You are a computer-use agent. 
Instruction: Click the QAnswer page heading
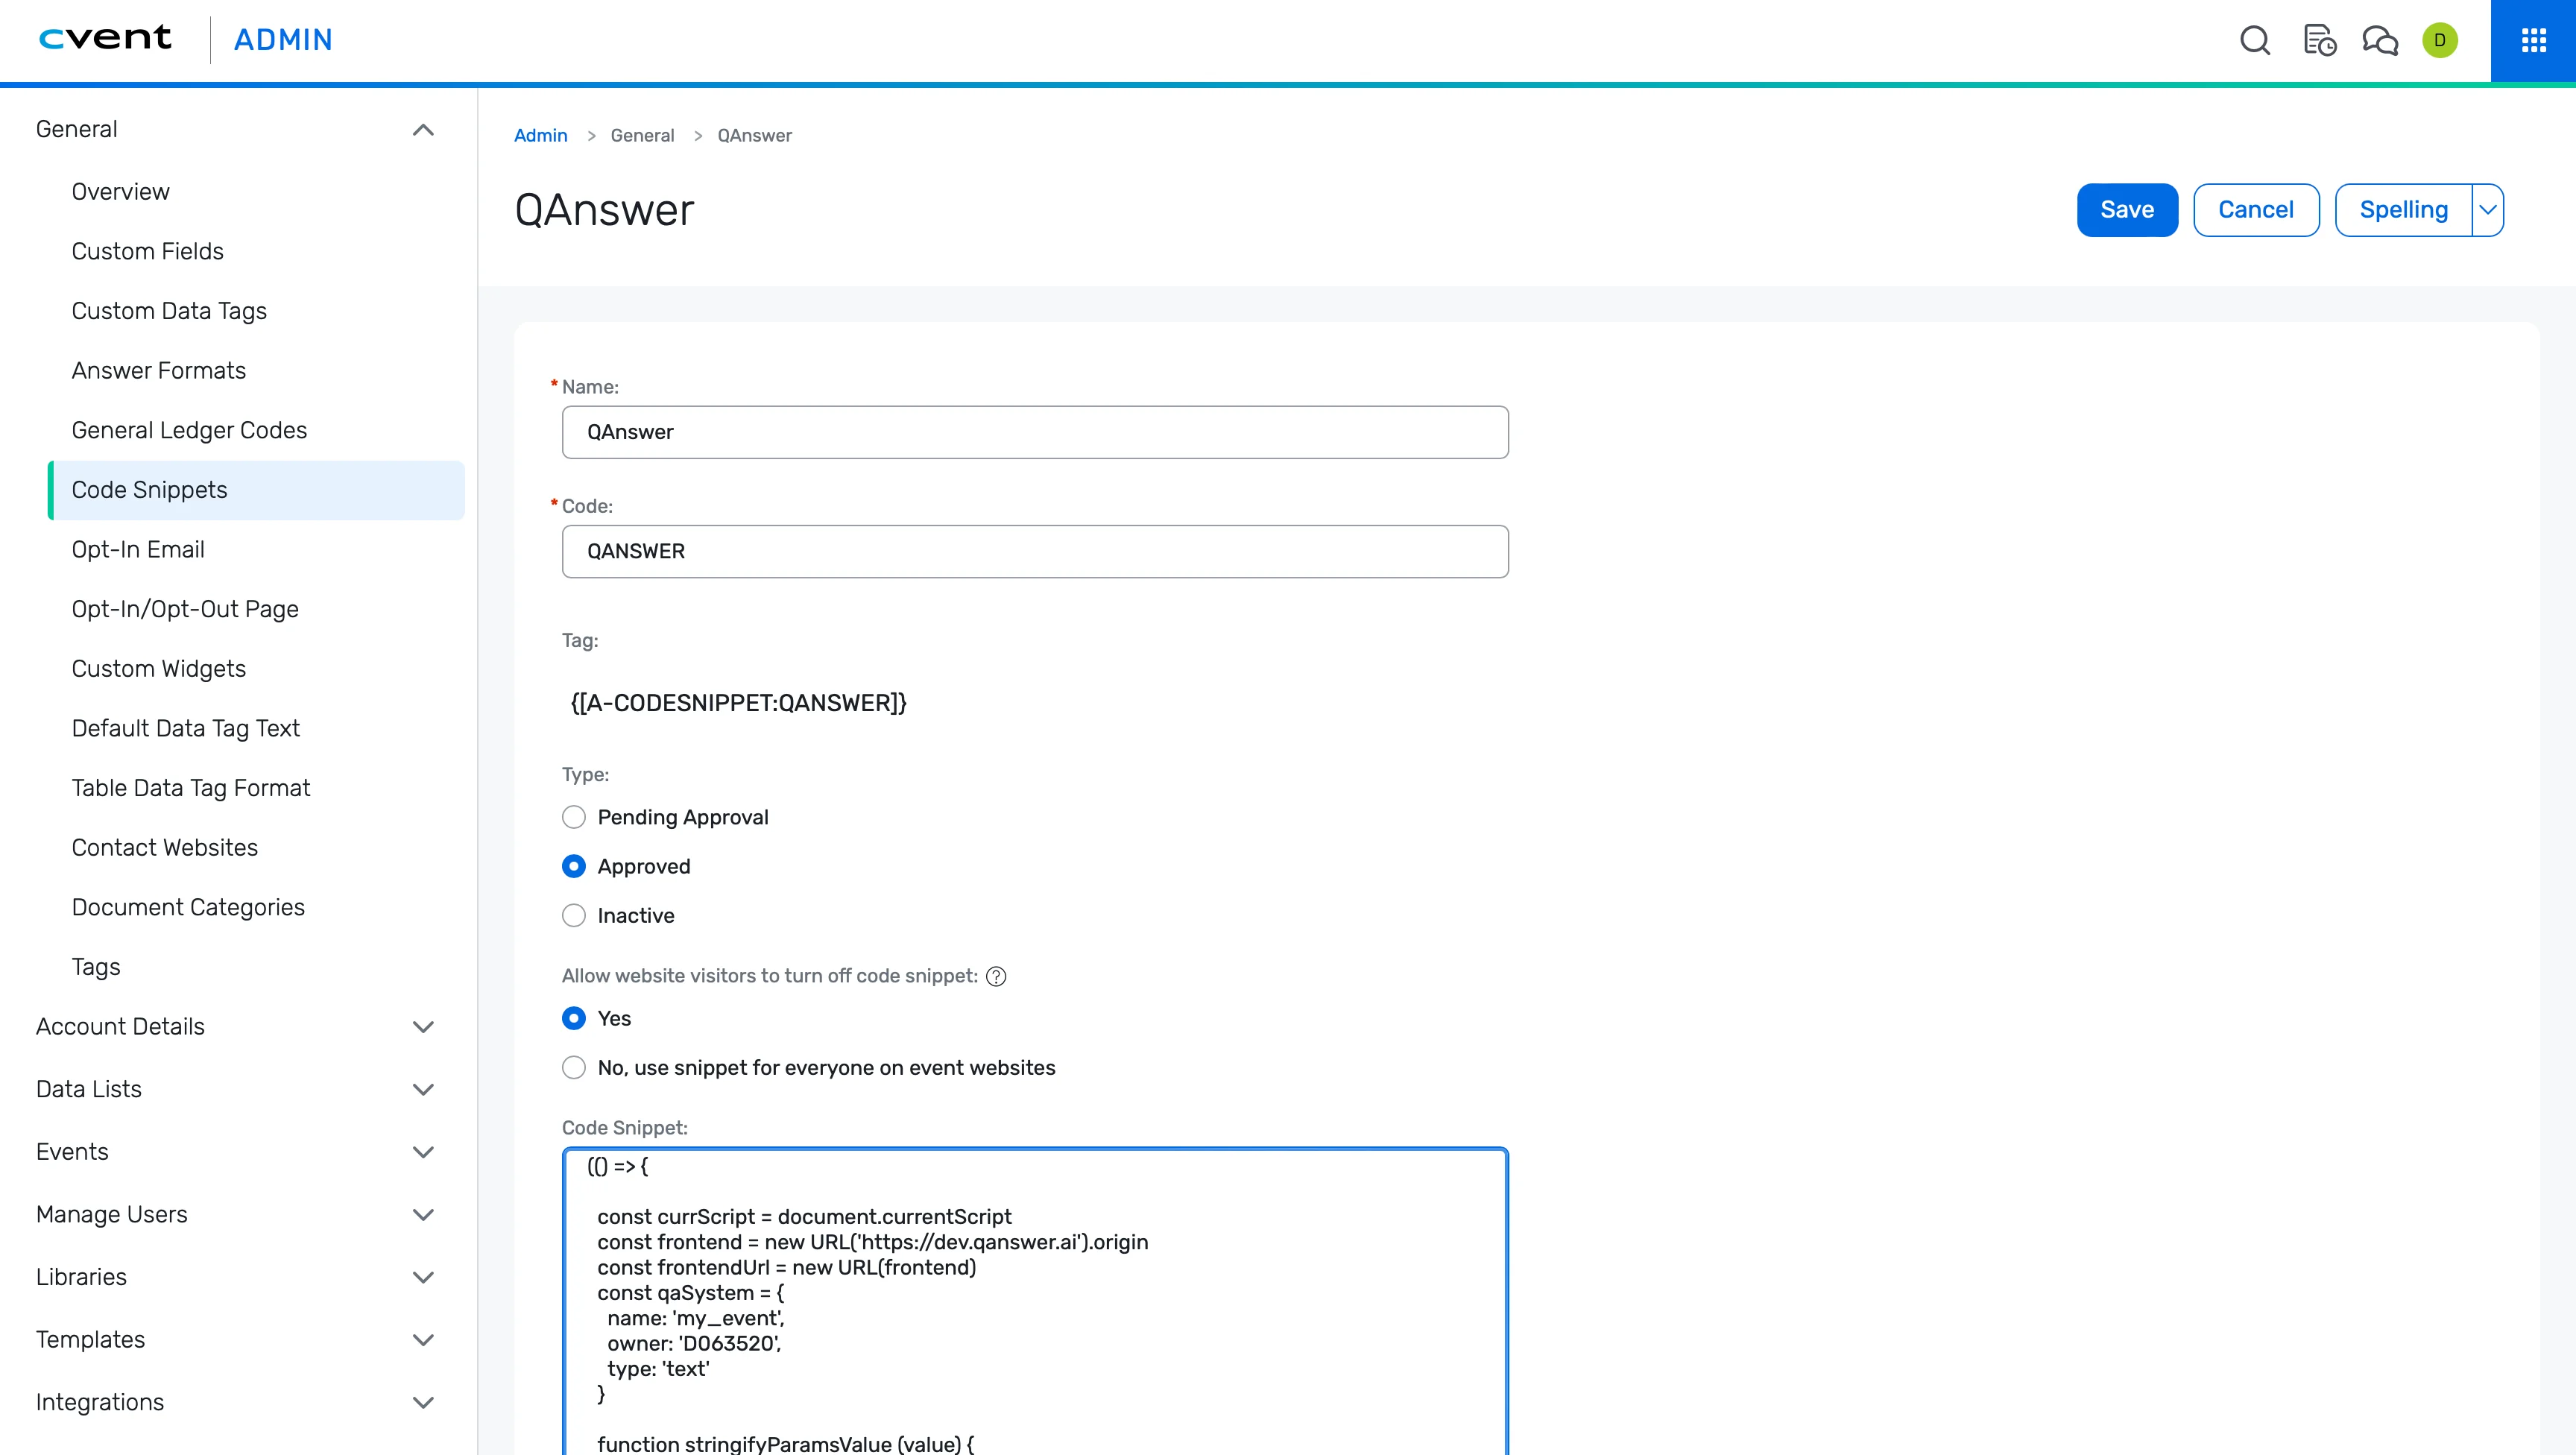pos(604,210)
